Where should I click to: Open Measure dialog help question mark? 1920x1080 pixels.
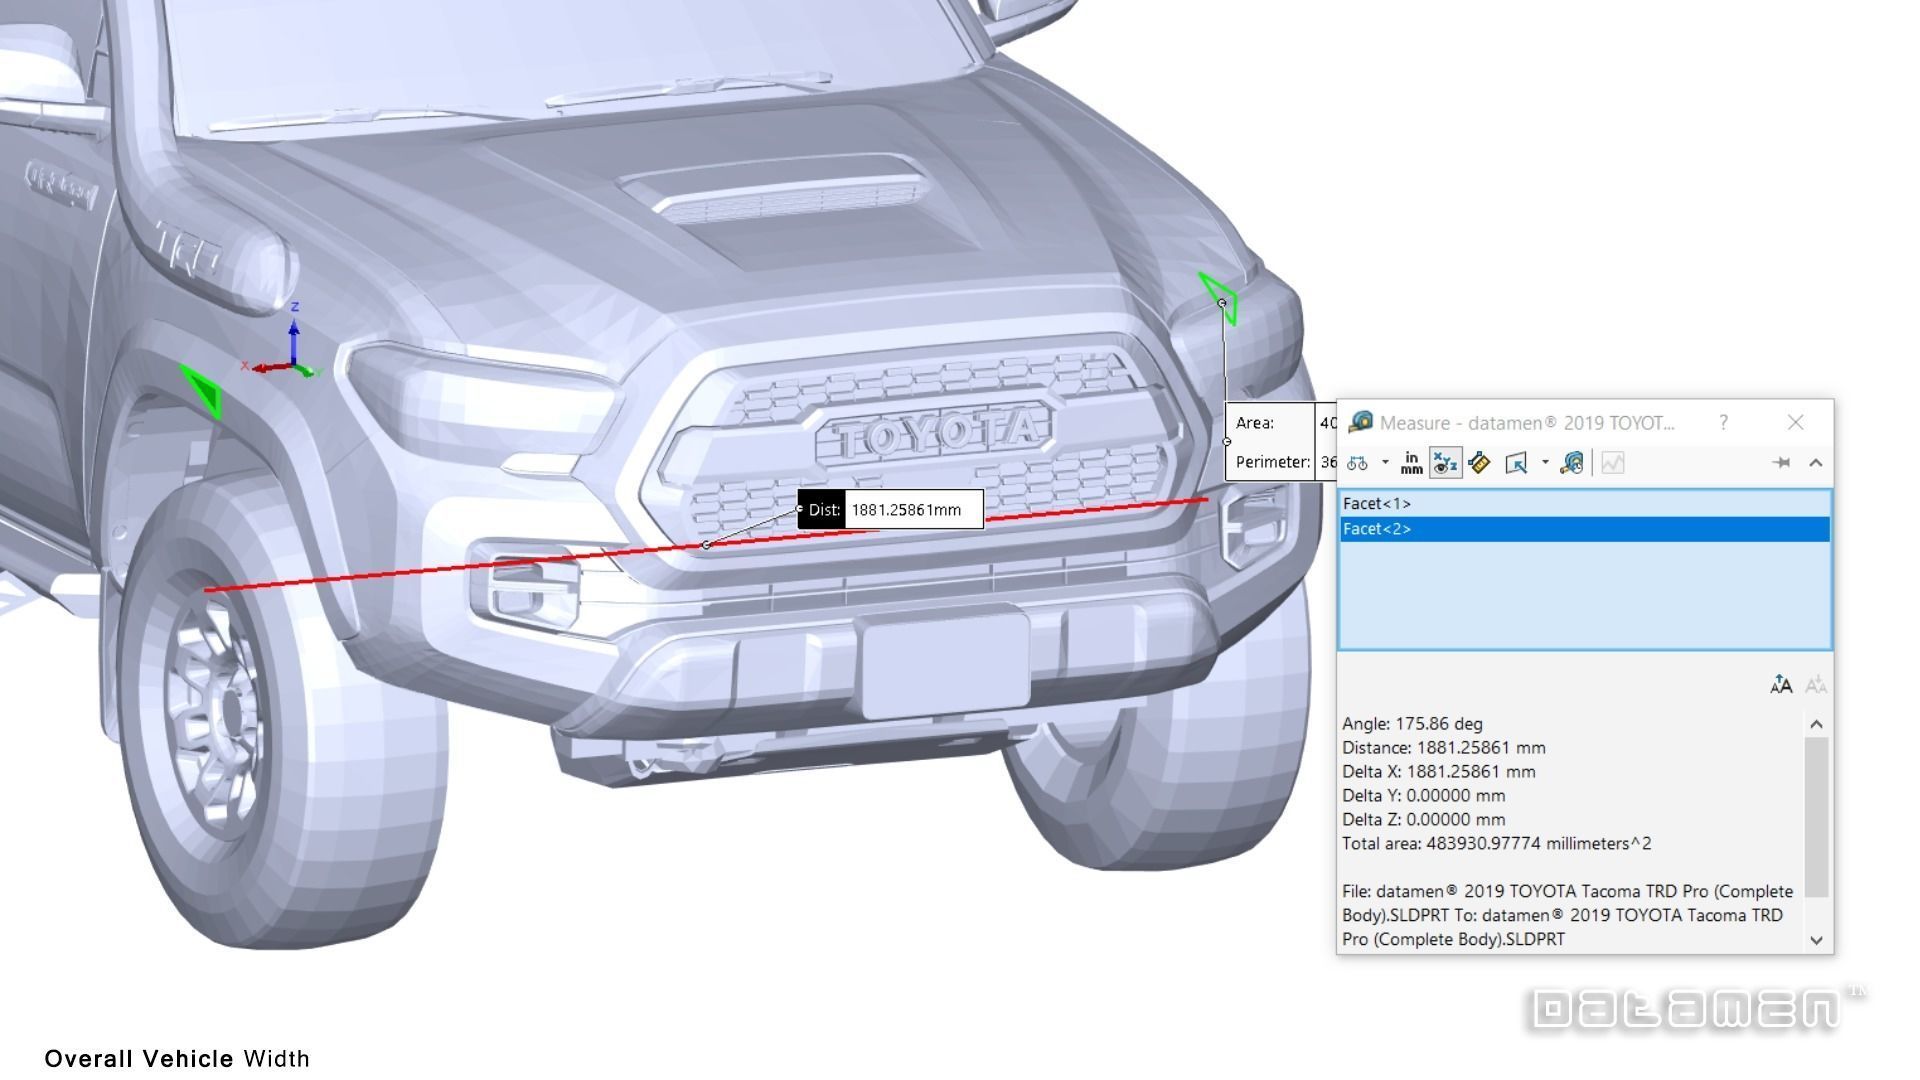(x=1723, y=423)
